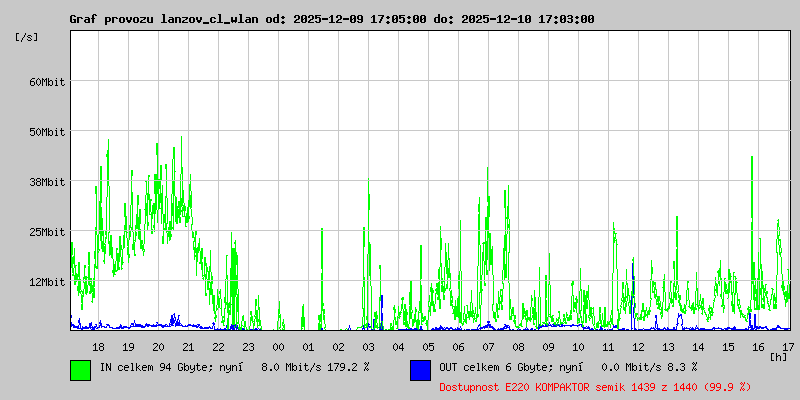This screenshot has width=800, height=400.
Task: Click the blue OUT legend color swatch
Action: pos(420,369)
